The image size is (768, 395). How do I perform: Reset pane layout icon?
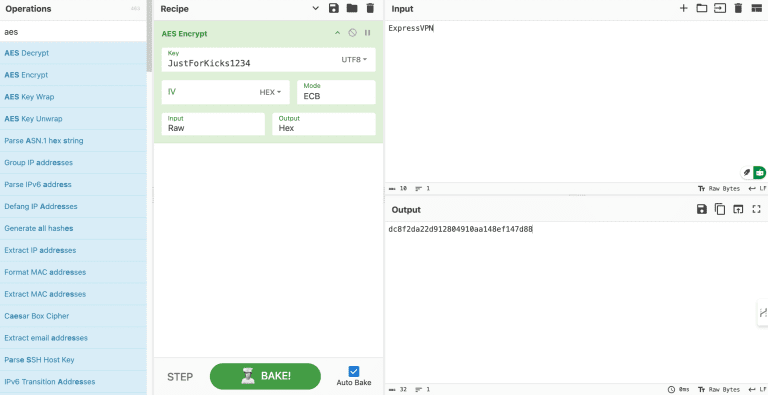click(757, 8)
